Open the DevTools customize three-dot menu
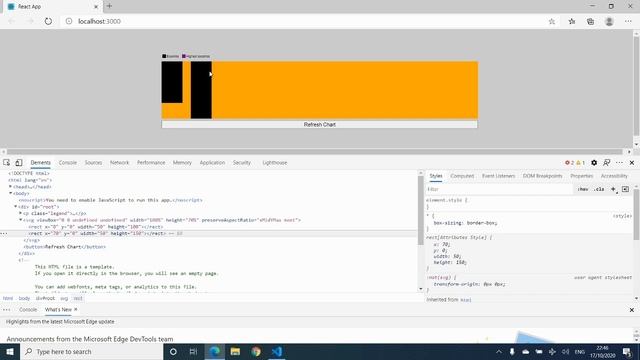Image resolution: width=640 pixels, height=360 pixels. pyautogui.click(x=619, y=162)
